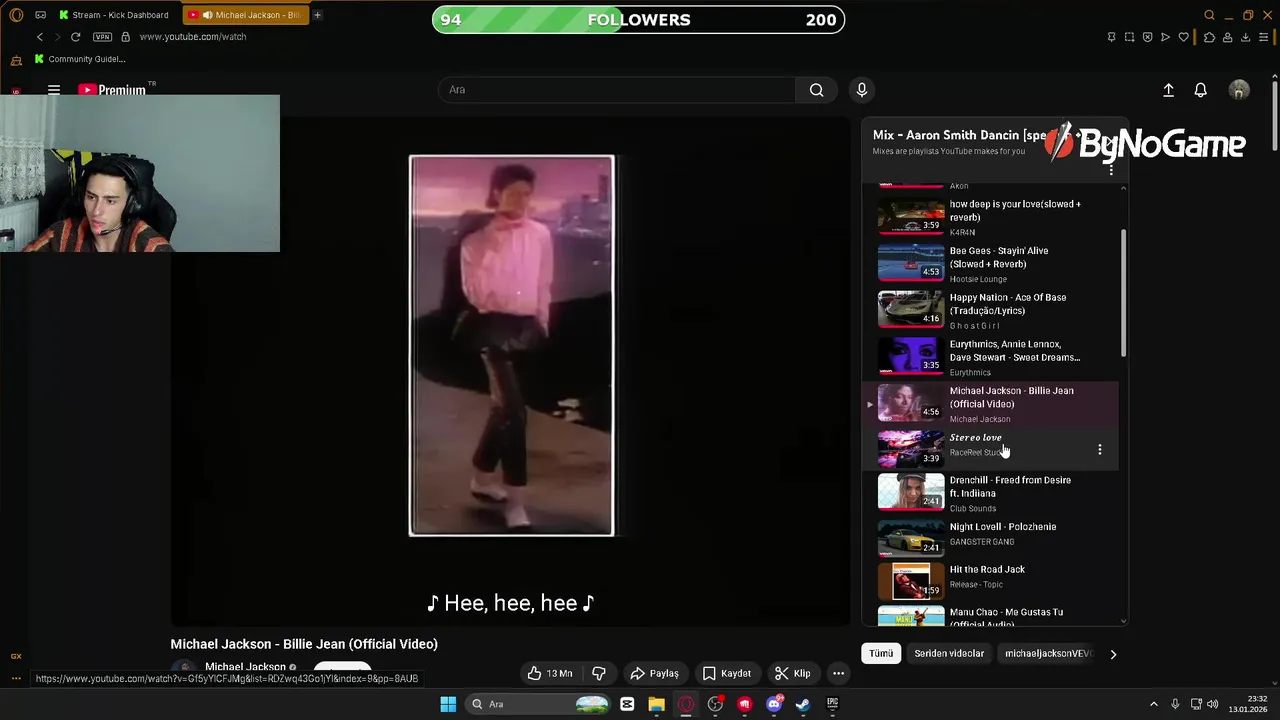Screen dimensions: 1280x720
Task: Select the Billie Jean playlist entry
Action: 992,404
